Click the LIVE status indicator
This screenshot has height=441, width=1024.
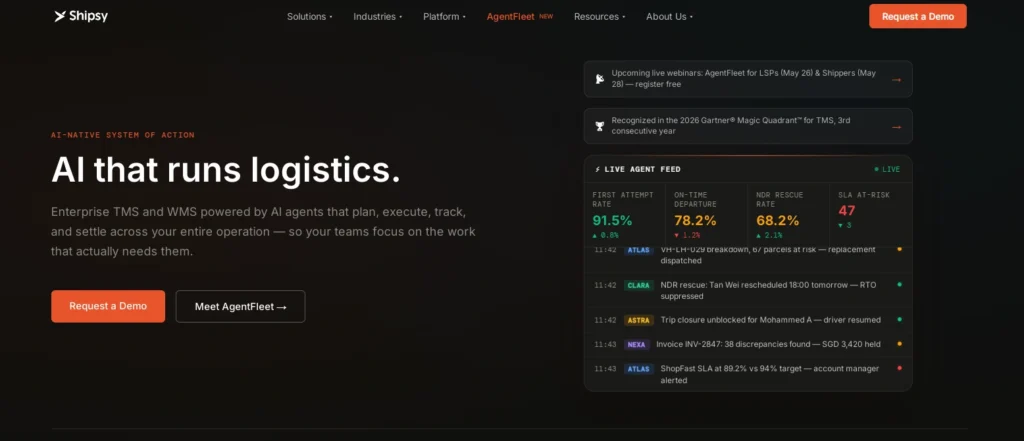[x=887, y=169]
